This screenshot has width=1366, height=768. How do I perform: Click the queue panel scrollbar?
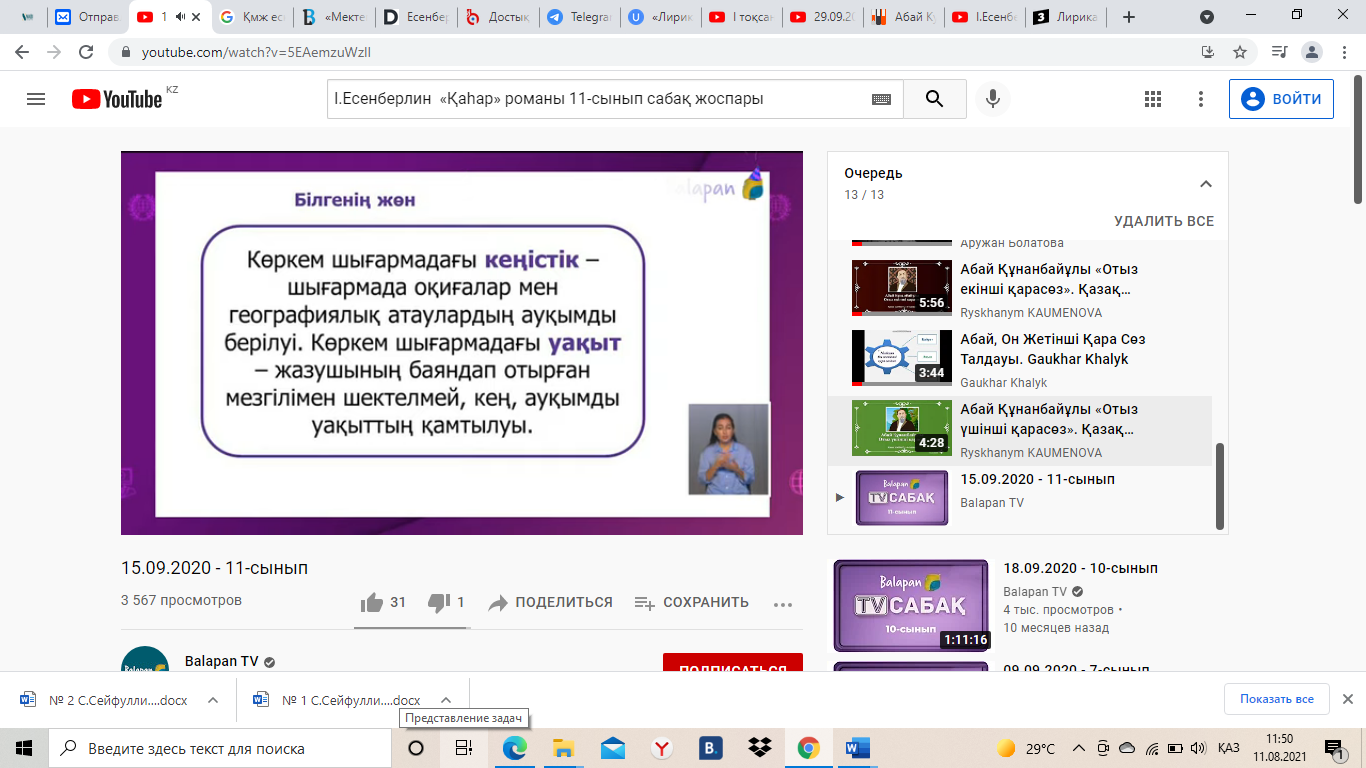1219,485
